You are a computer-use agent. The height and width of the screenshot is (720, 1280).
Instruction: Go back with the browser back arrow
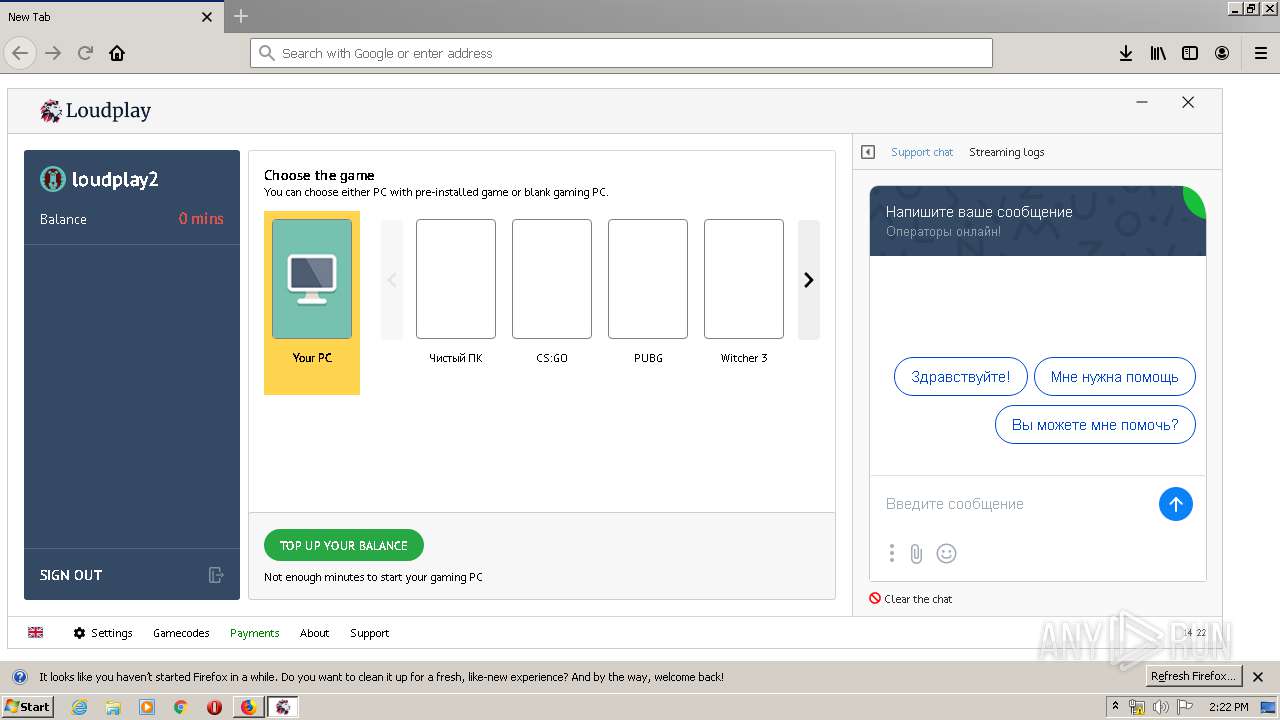(x=20, y=53)
